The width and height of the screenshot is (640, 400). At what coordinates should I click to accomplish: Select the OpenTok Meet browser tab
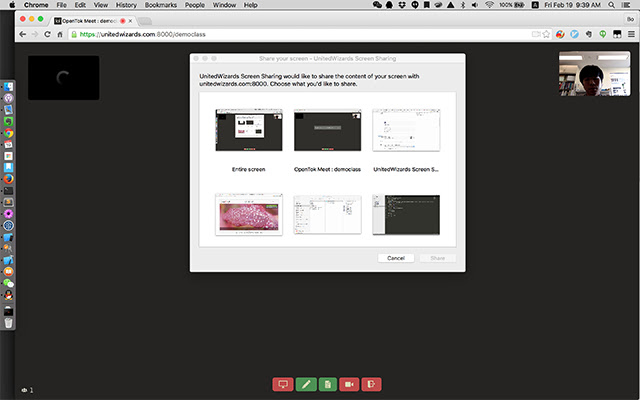coord(92,21)
